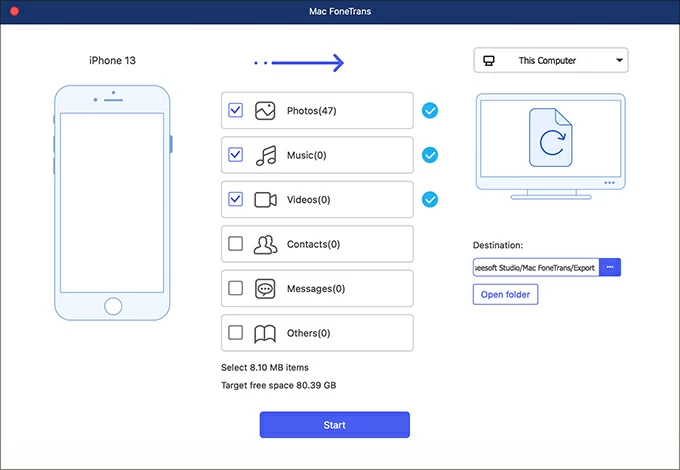Image resolution: width=680 pixels, height=470 pixels.
Task: Uncheck the Photos checkbox
Action: click(235, 111)
